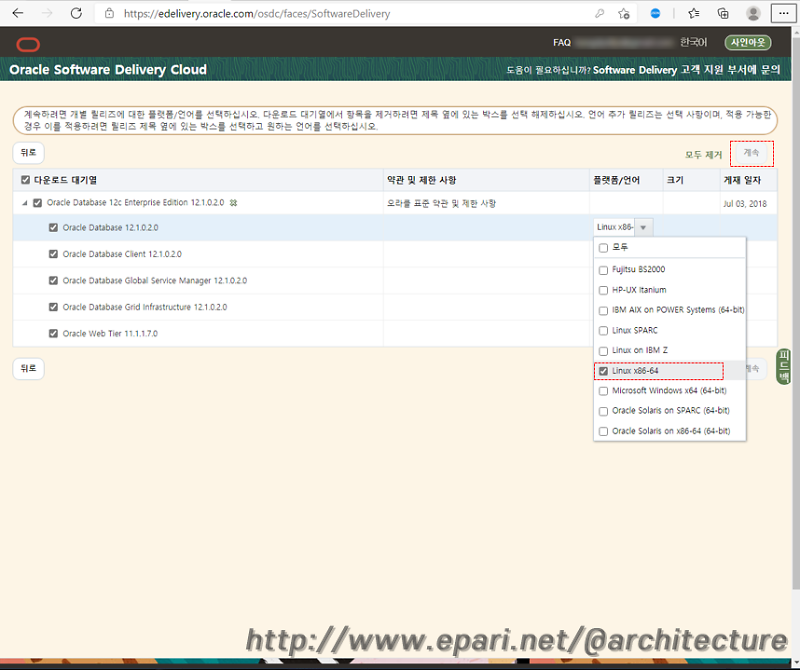Image resolution: width=800 pixels, height=670 pixels.
Task: Open 오라클 표준 약관 및 제한 사항 link
Action: click(x=441, y=204)
